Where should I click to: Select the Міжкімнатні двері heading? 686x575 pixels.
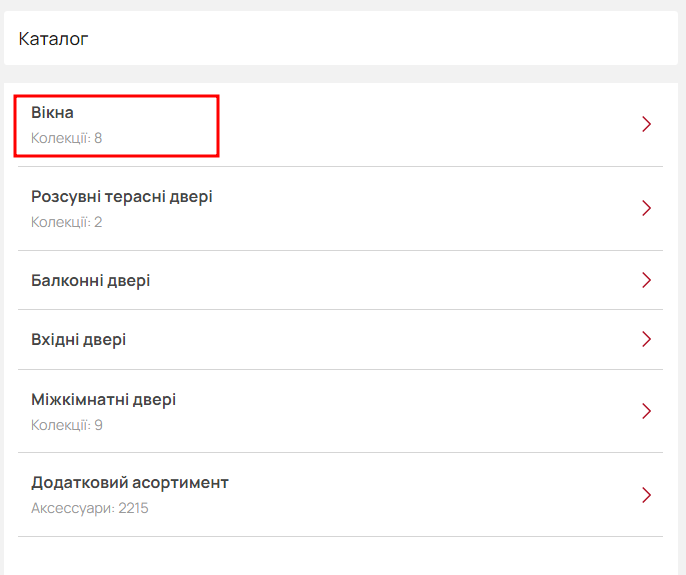coord(103,400)
